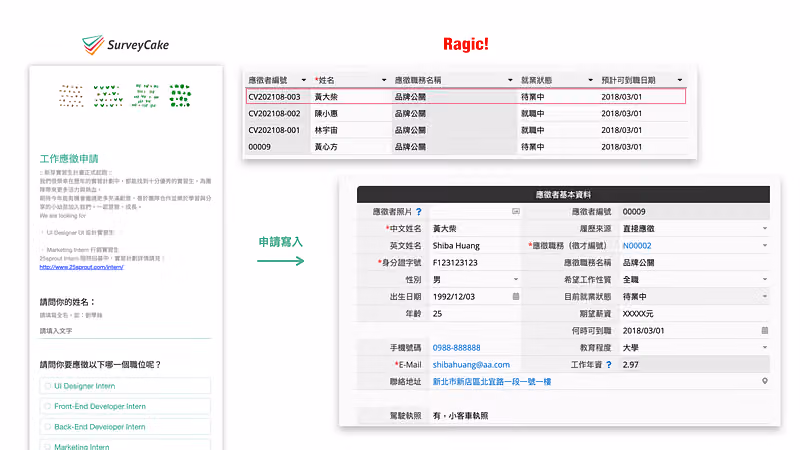Select the UI Designer Intern radio option

tap(125, 386)
